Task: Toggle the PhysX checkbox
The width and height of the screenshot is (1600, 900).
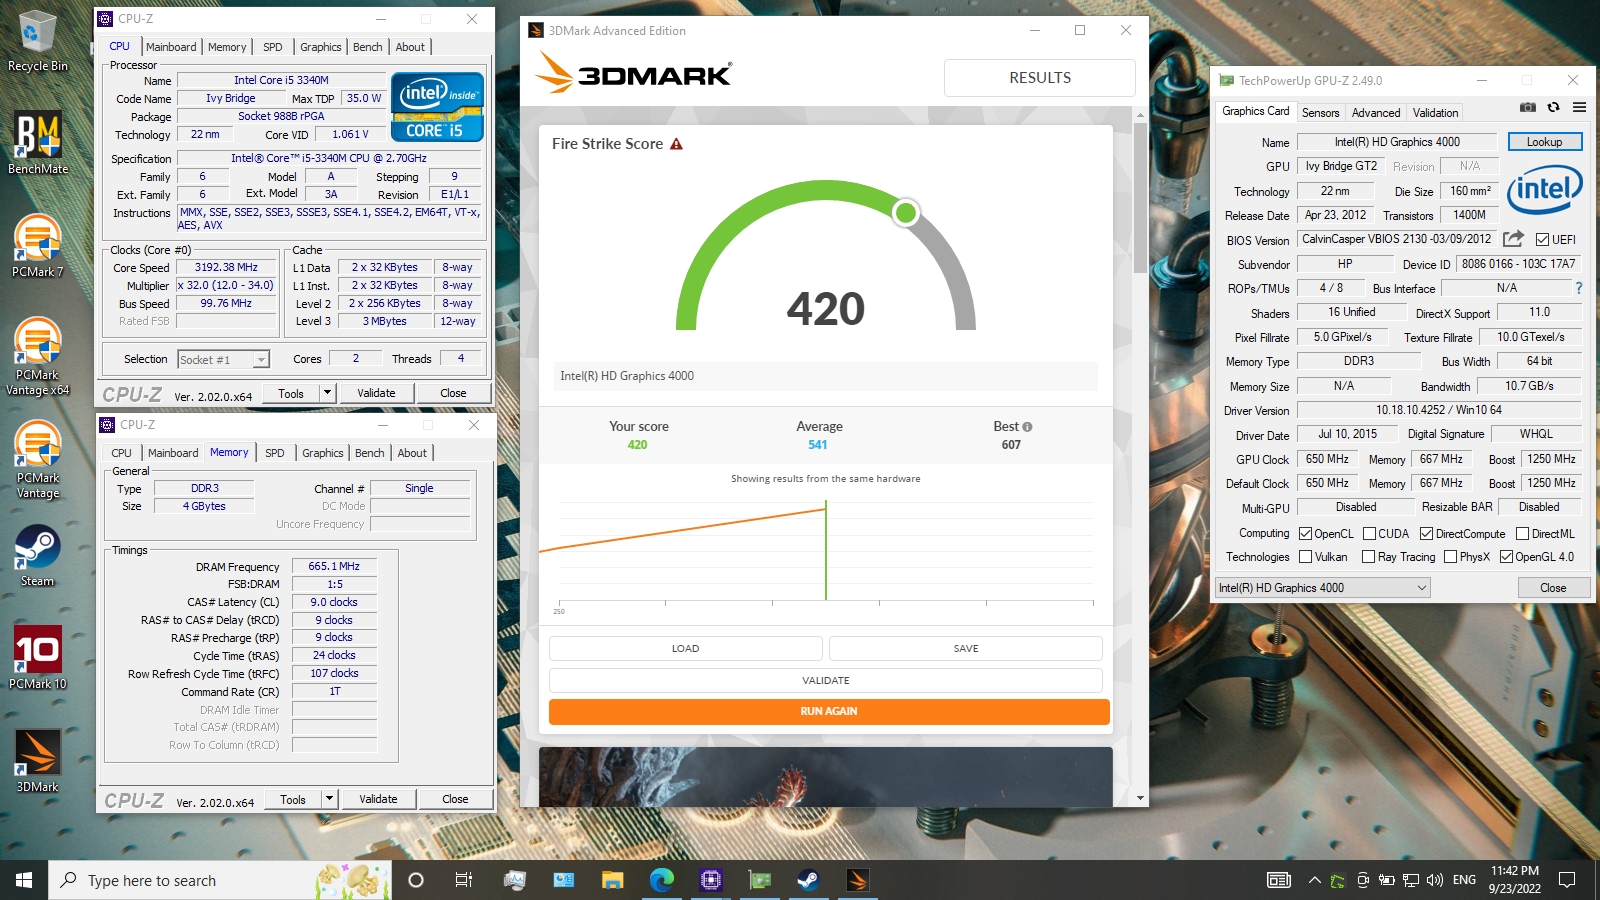Action: 1450,557
